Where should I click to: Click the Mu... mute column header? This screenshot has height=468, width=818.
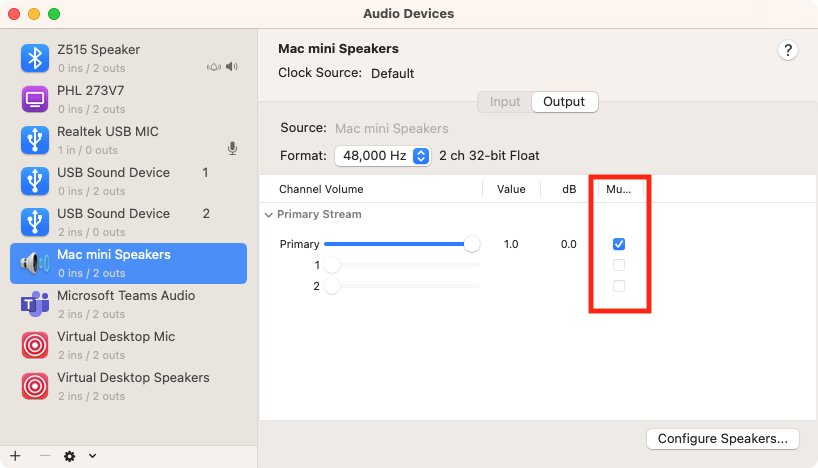(x=618, y=189)
